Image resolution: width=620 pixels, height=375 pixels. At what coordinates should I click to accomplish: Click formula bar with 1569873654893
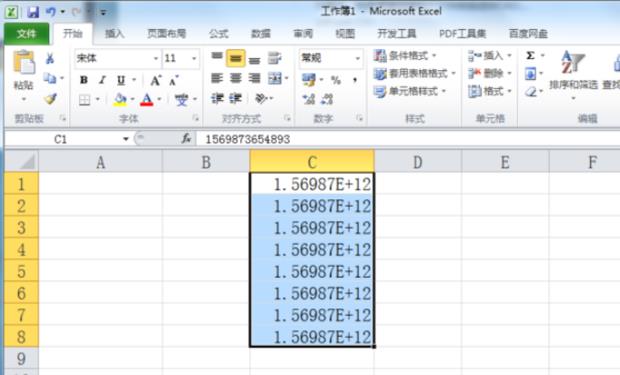pyautogui.click(x=409, y=139)
